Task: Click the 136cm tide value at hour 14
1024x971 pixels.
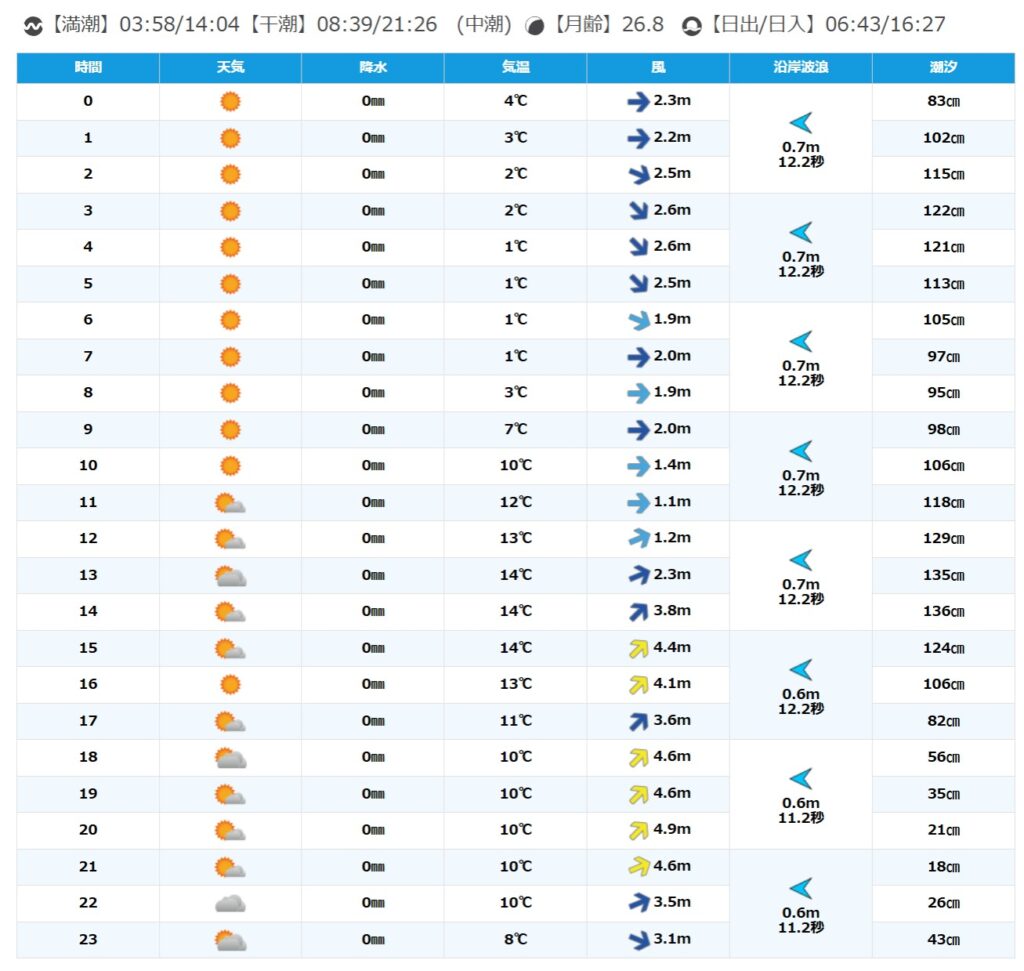Action: (x=943, y=612)
